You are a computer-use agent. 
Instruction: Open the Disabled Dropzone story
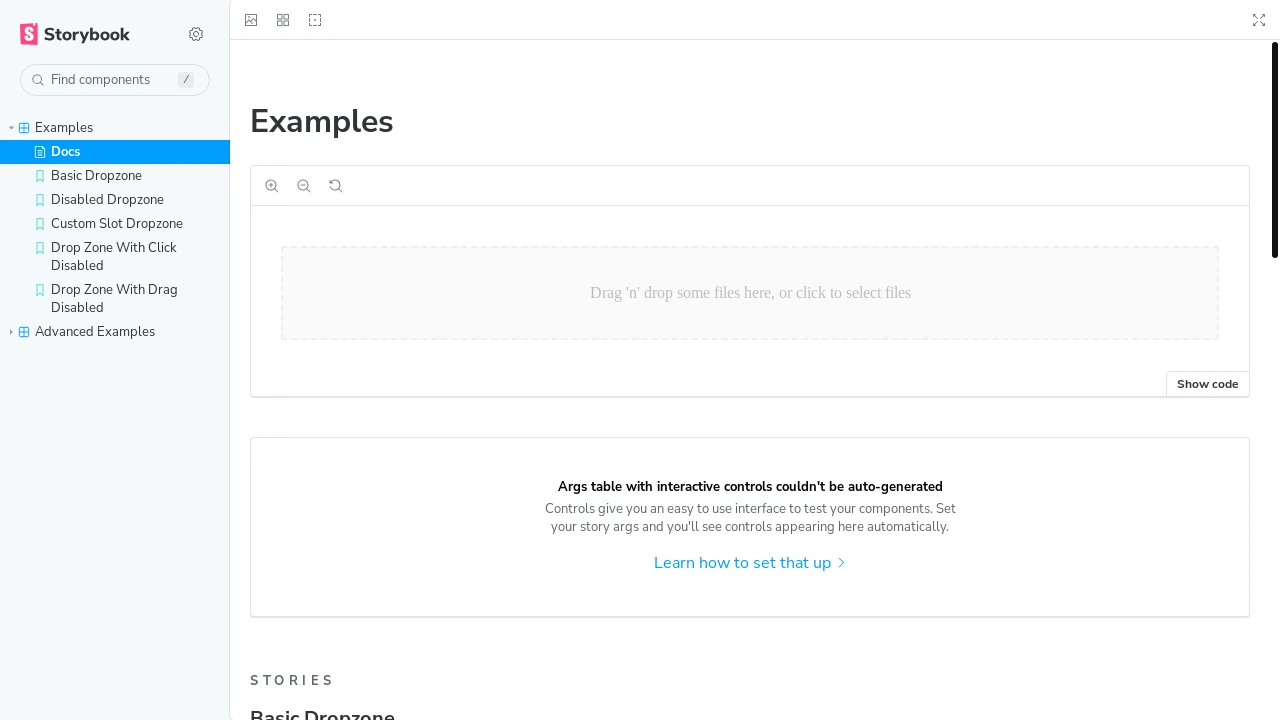(x=115, y=200)
